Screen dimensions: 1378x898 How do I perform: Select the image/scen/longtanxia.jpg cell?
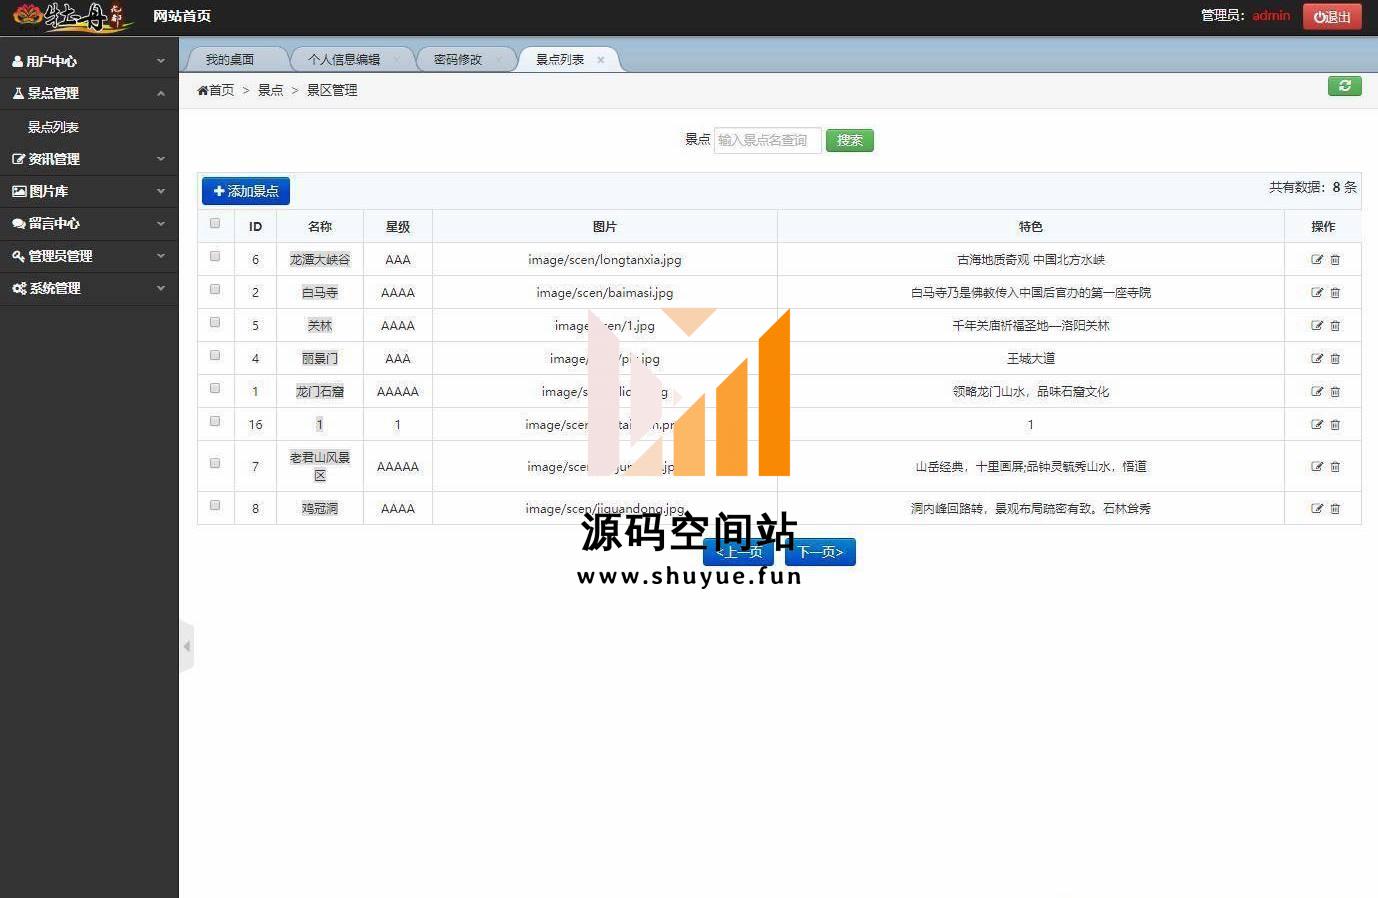605,259
